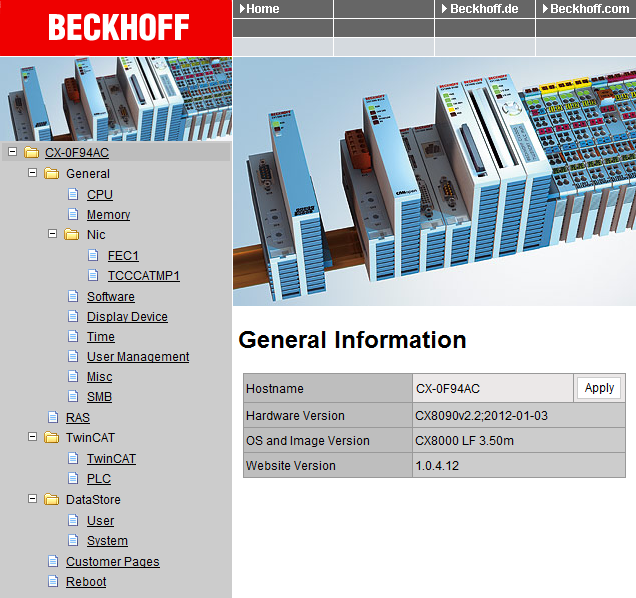Image resolution: width=636 pixels, height=598 pixels.
Task: Click the Hostname row label
Action: coord(275,389)
